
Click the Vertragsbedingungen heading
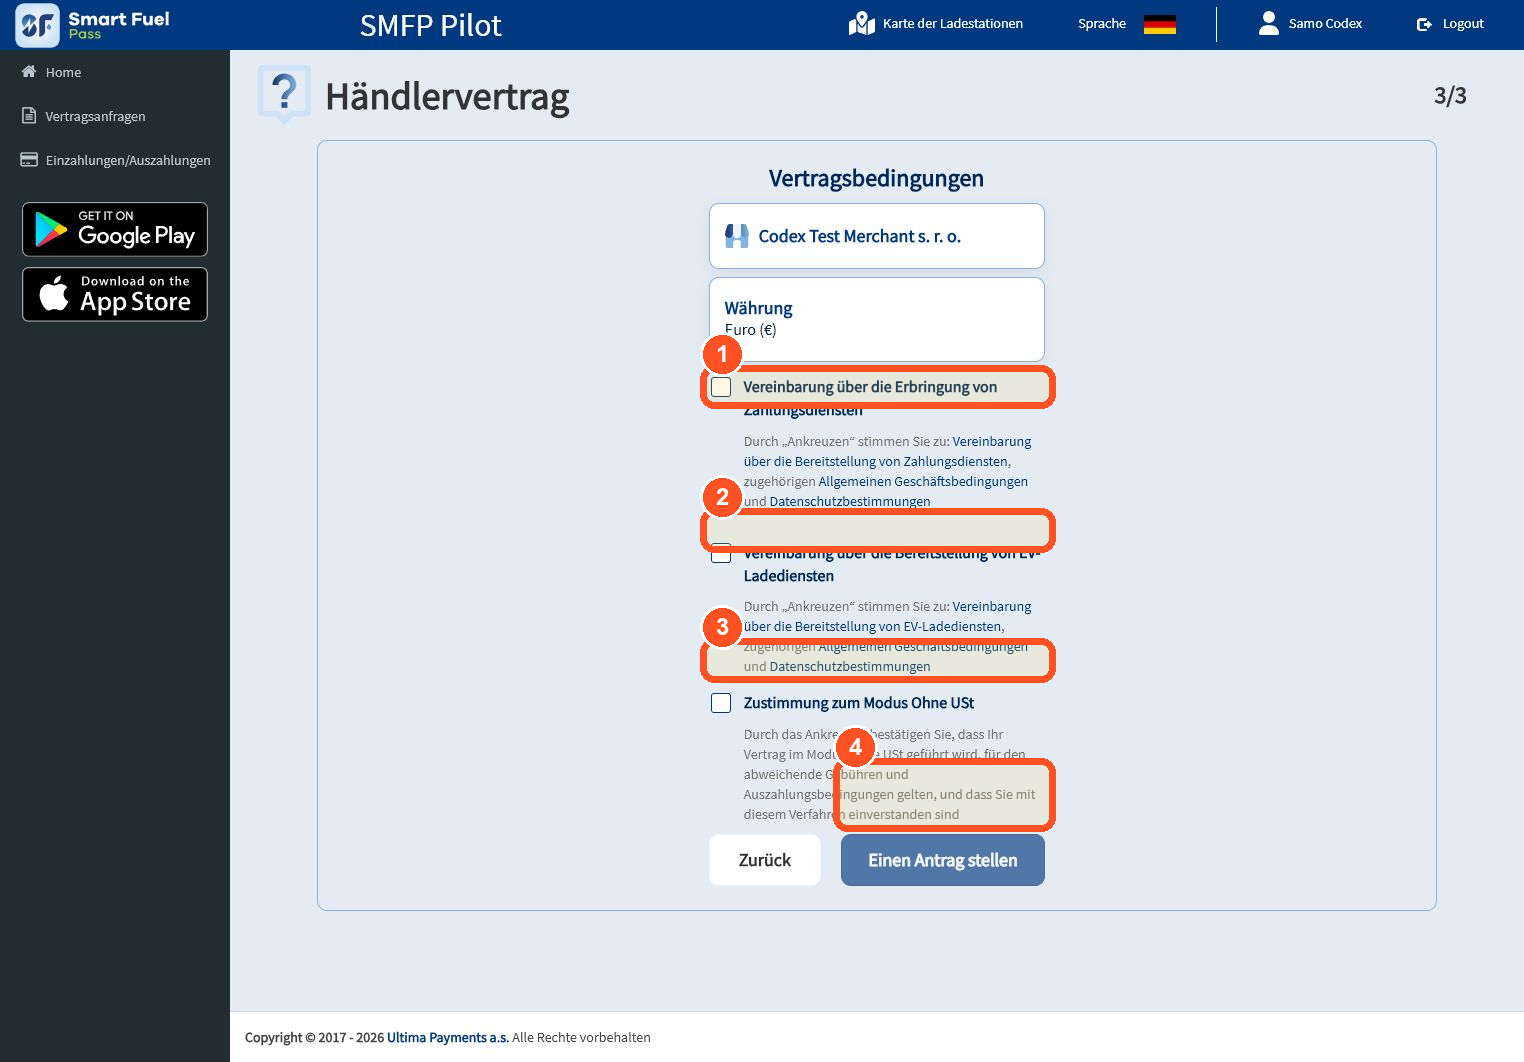pos(876,178)
